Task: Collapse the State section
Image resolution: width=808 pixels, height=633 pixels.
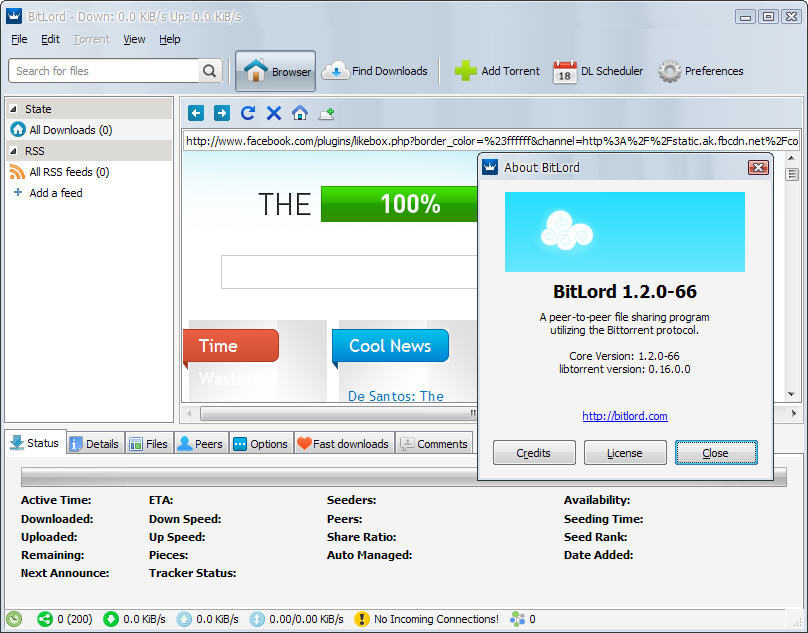Action: 13,109
